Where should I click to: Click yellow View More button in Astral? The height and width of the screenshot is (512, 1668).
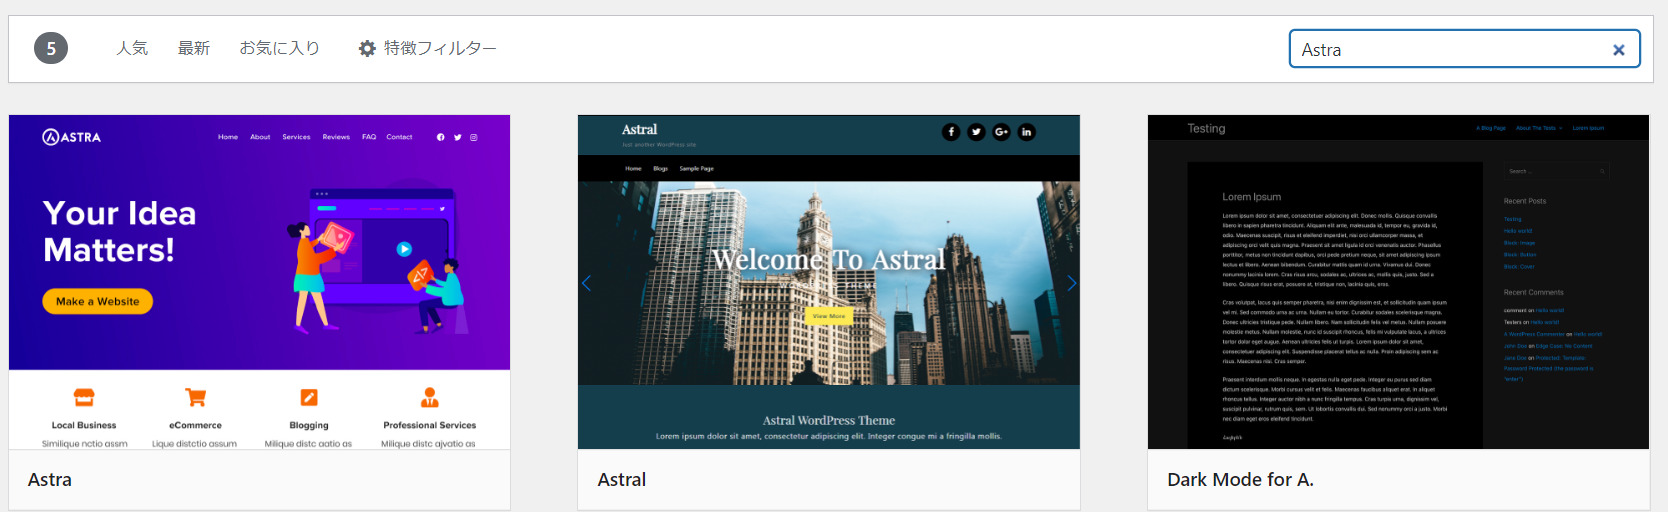pyautogui.click(x=829, y=316)
